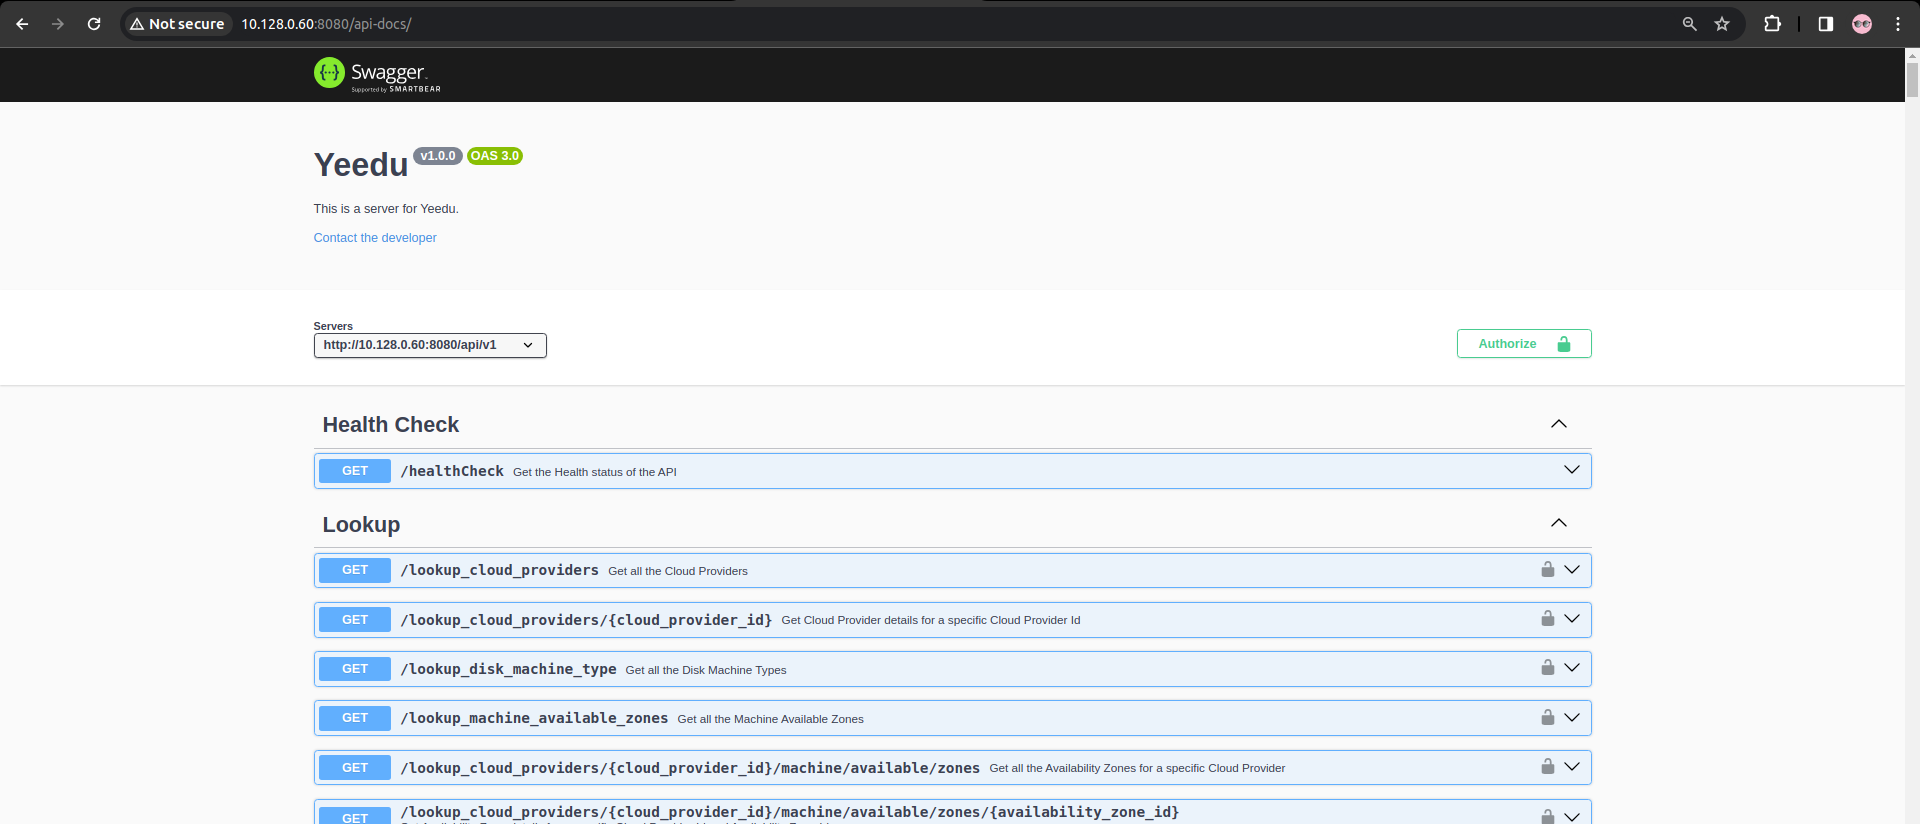The height and width of the screenshot is (824, 1920).
Task: Expand /lookup_disk_machine_type endpoint chevron
Action: pos(1572,667)
